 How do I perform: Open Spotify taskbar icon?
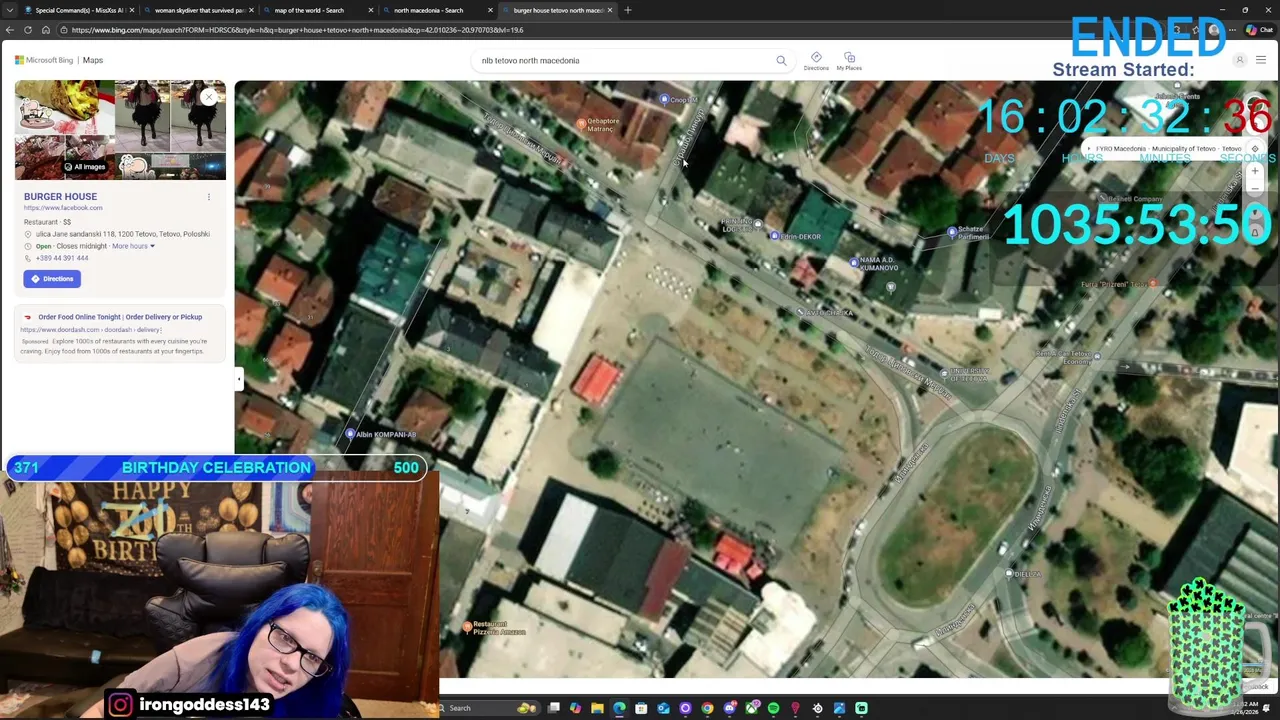coord(773,708)
